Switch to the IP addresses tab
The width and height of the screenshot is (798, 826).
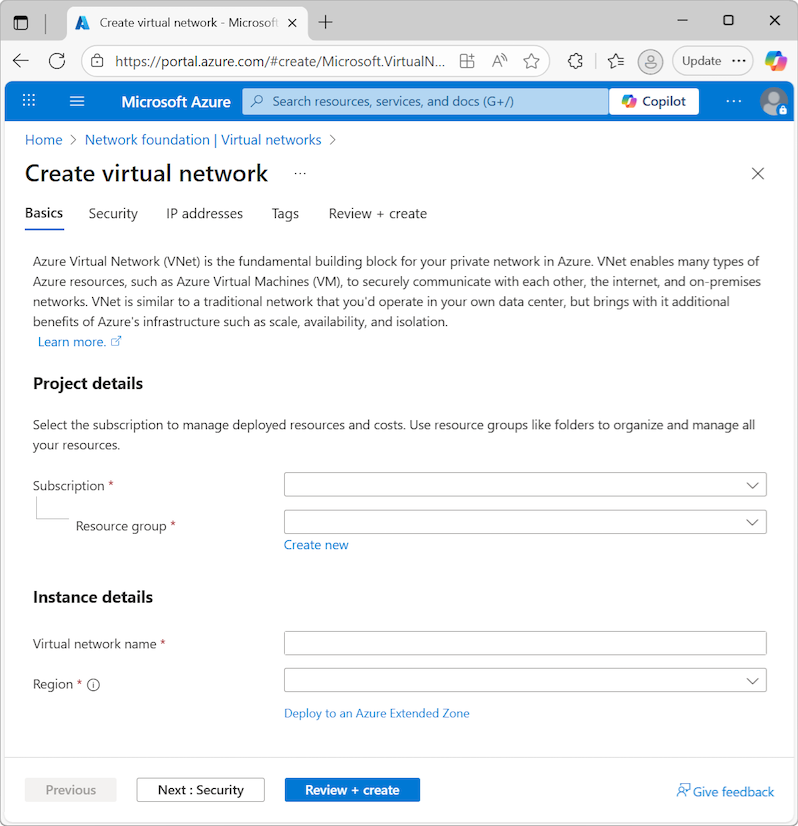pyautogui.click(x=204, y=213)
